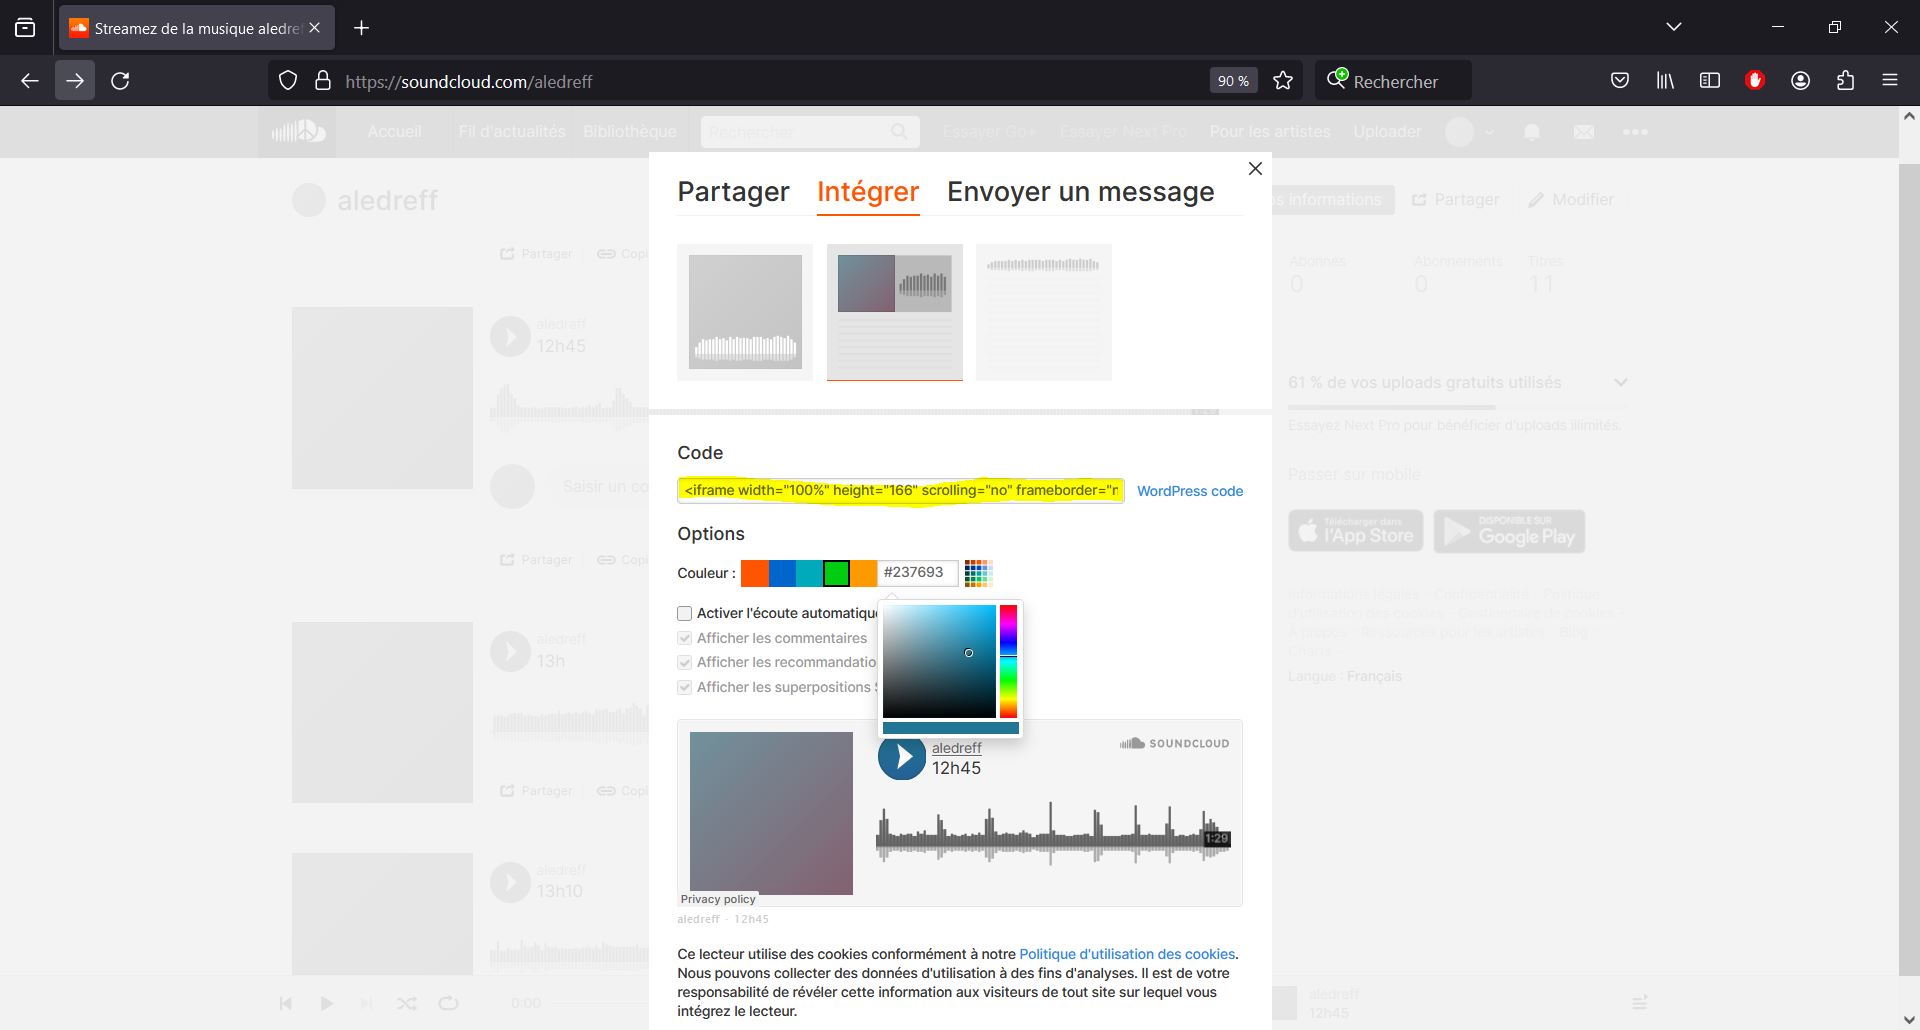Select the Intégrer tab
1920x1030 pixels.
pyautogui.click(x=868, y=192)
